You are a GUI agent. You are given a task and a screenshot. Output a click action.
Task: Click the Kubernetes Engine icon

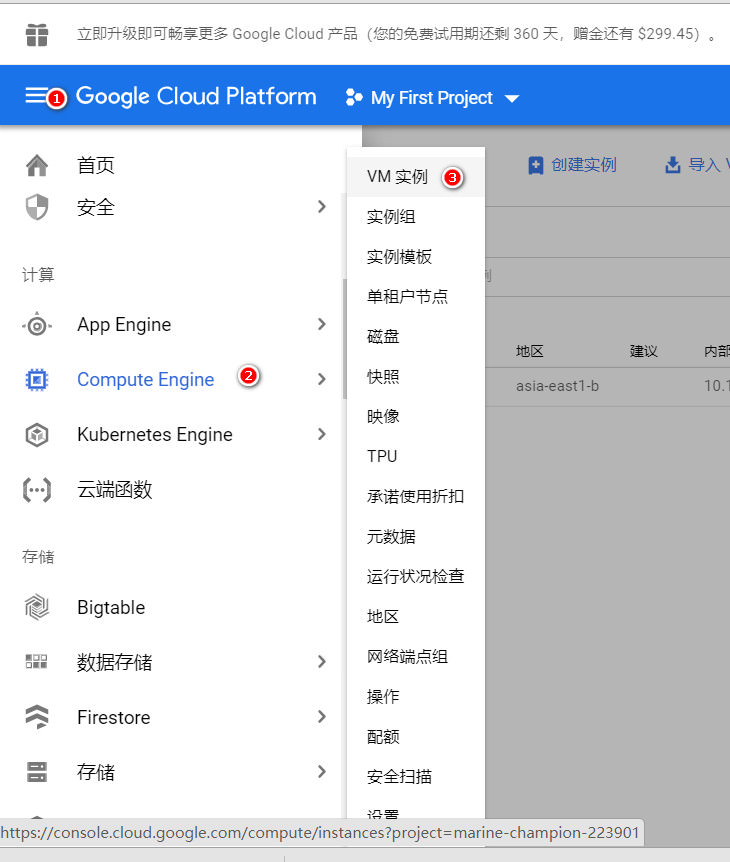37,435
